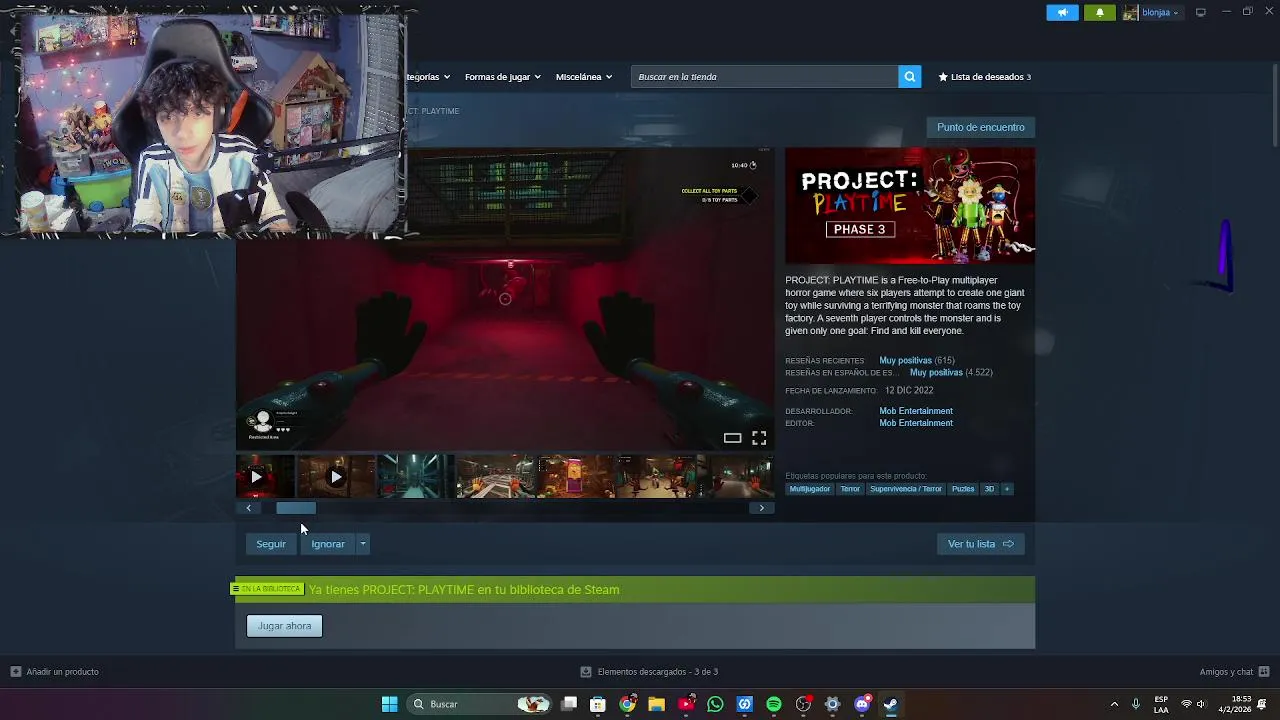Enter fullscreen on the game trailer
The width and height of the screenshot is (1280, 720).
pos(759,438)
